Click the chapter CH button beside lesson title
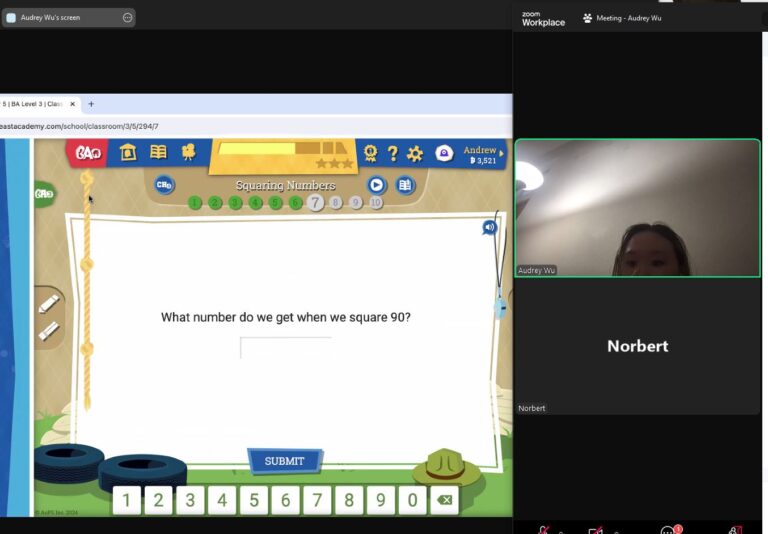 coord(164,185)
